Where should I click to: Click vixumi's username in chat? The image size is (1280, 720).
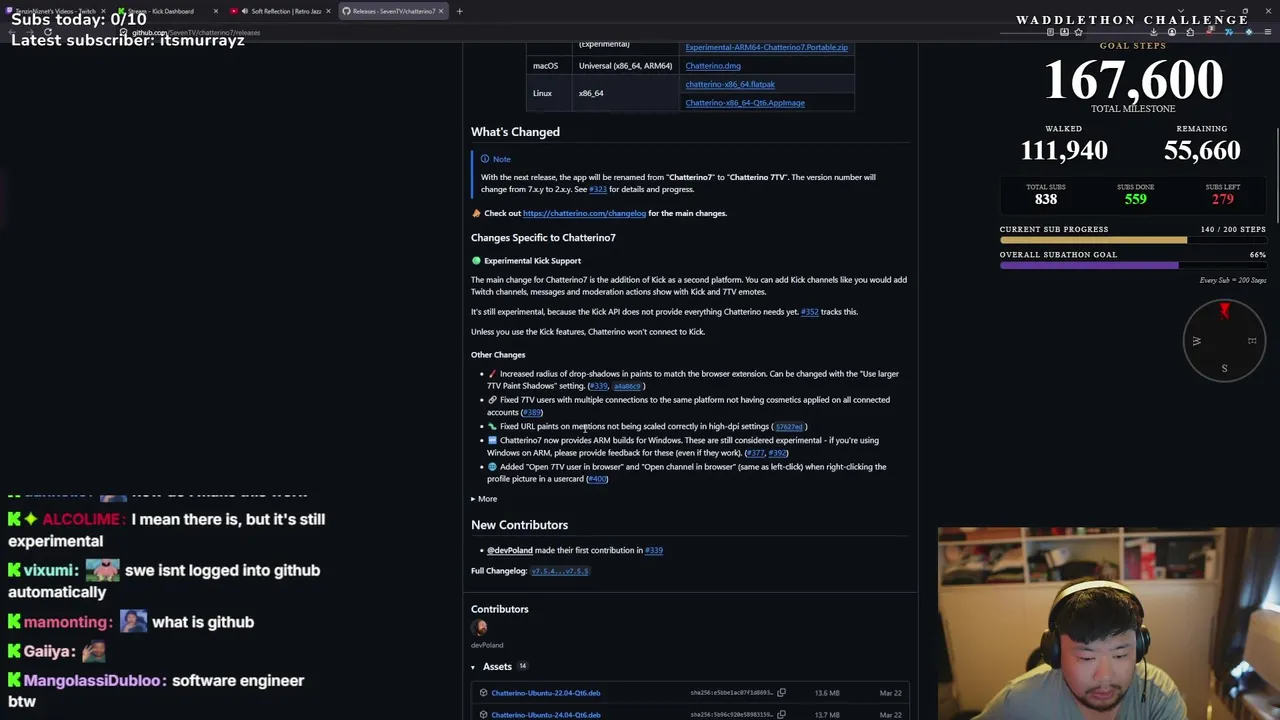51,570
